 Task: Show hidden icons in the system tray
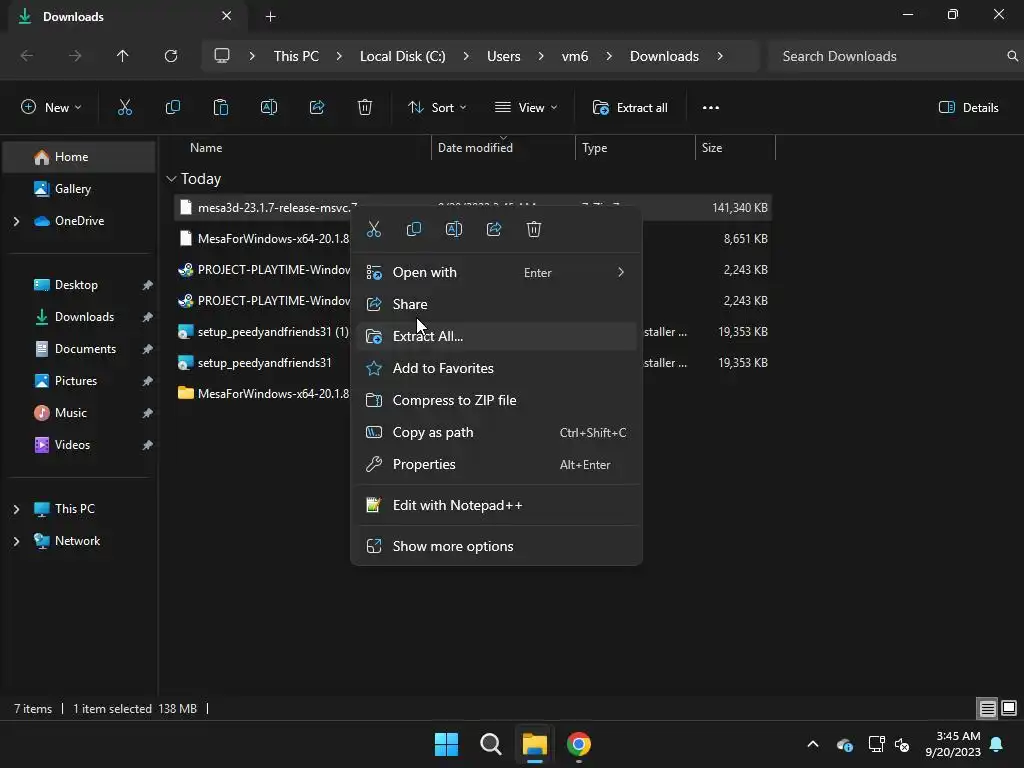(813, 744)
